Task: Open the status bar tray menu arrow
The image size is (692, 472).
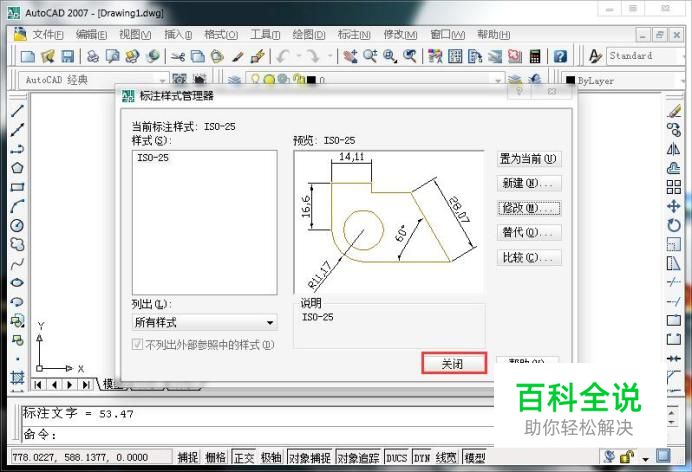Action: click(x=645, y=459)
